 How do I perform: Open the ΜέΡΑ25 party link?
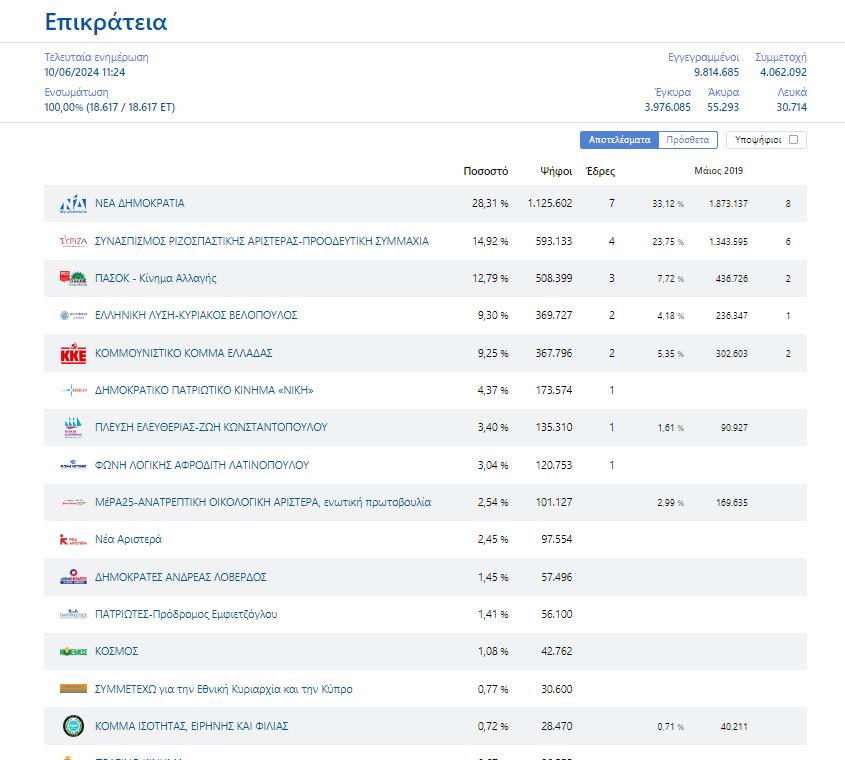(262, 502)
